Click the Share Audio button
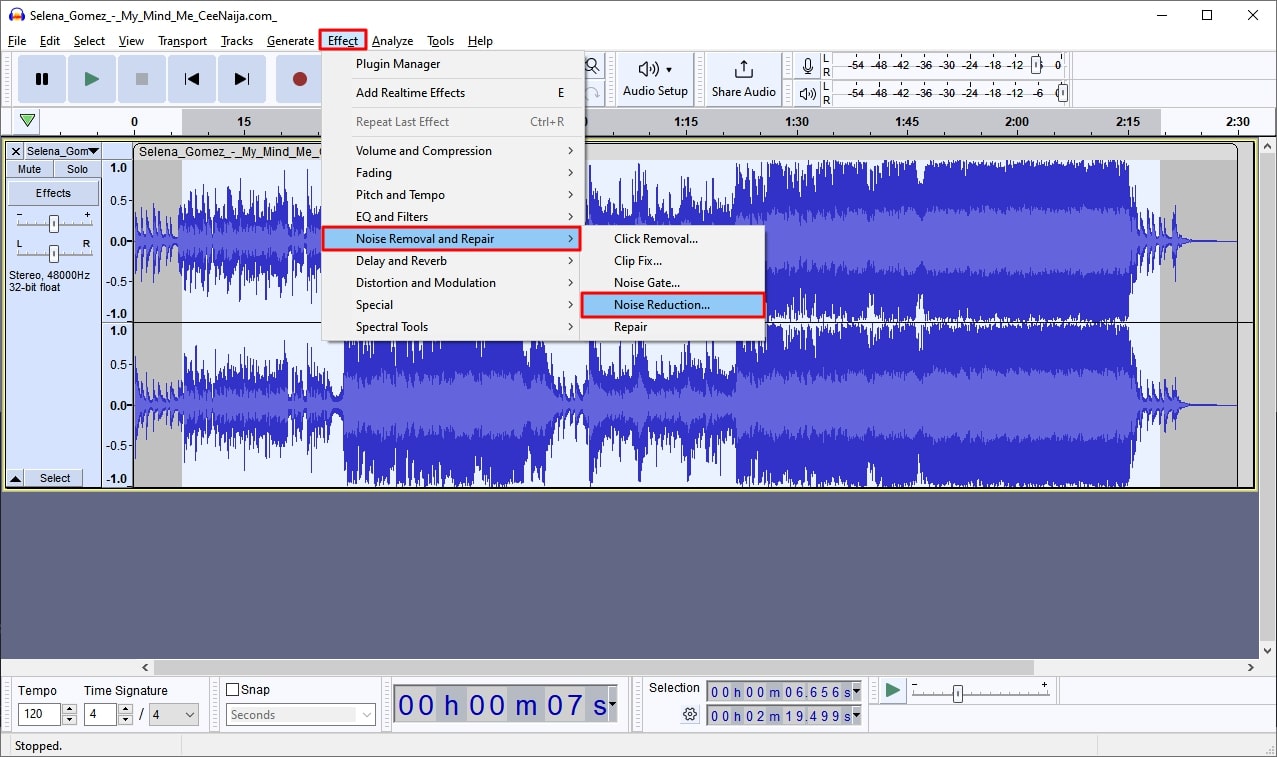 point(743,79)
